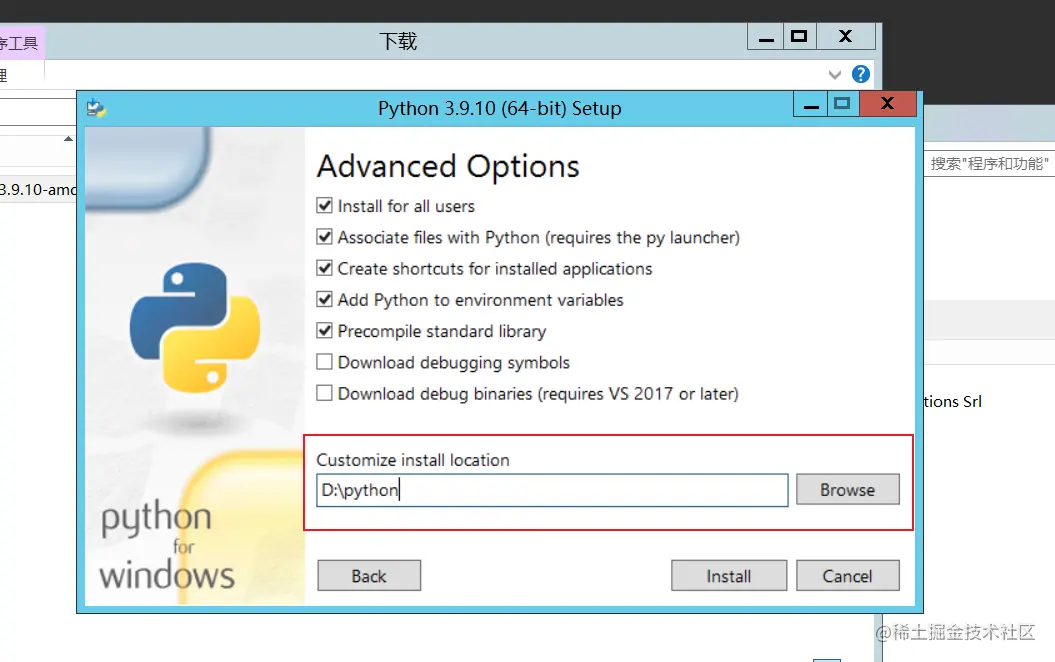Maximize the 下载 window
1055x662 pixels.
click(x=799, y=37)
